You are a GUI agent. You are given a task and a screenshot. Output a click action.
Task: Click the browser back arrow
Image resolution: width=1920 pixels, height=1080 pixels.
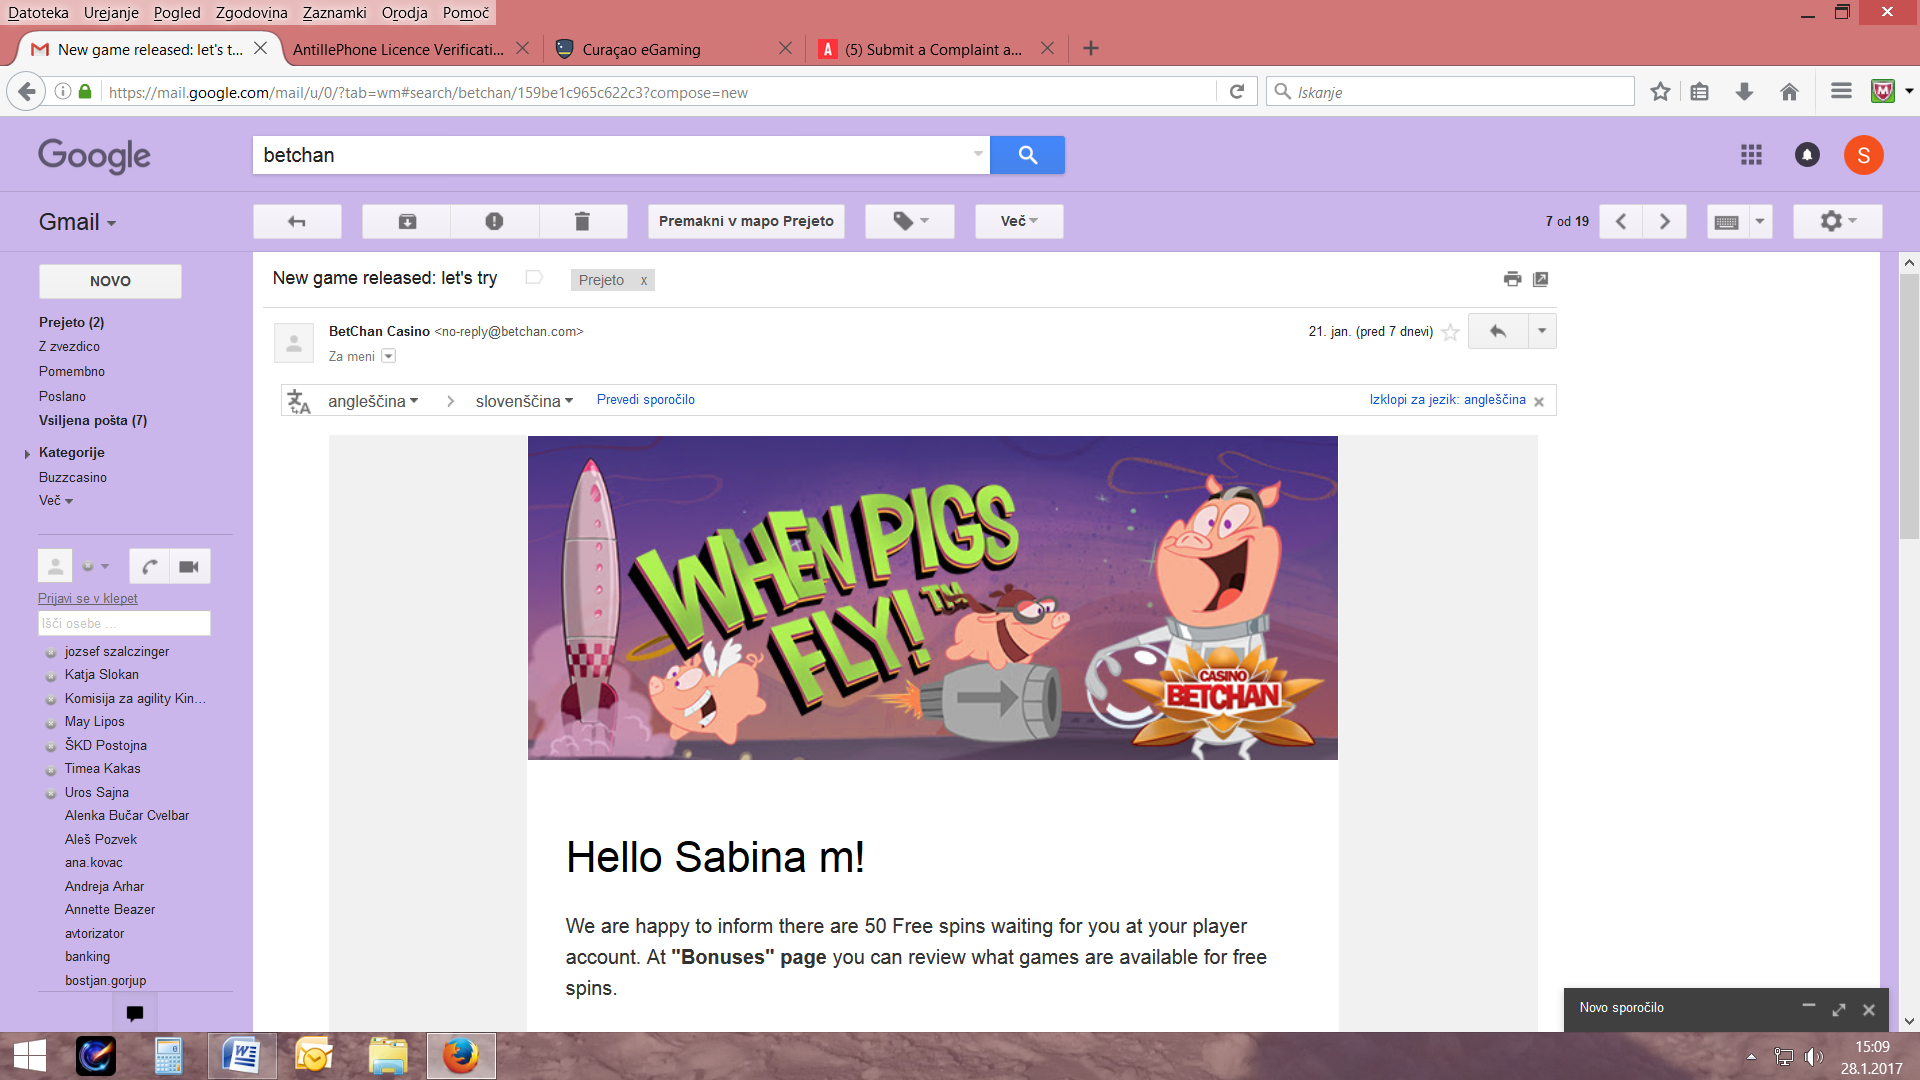(x=26, y=92)
